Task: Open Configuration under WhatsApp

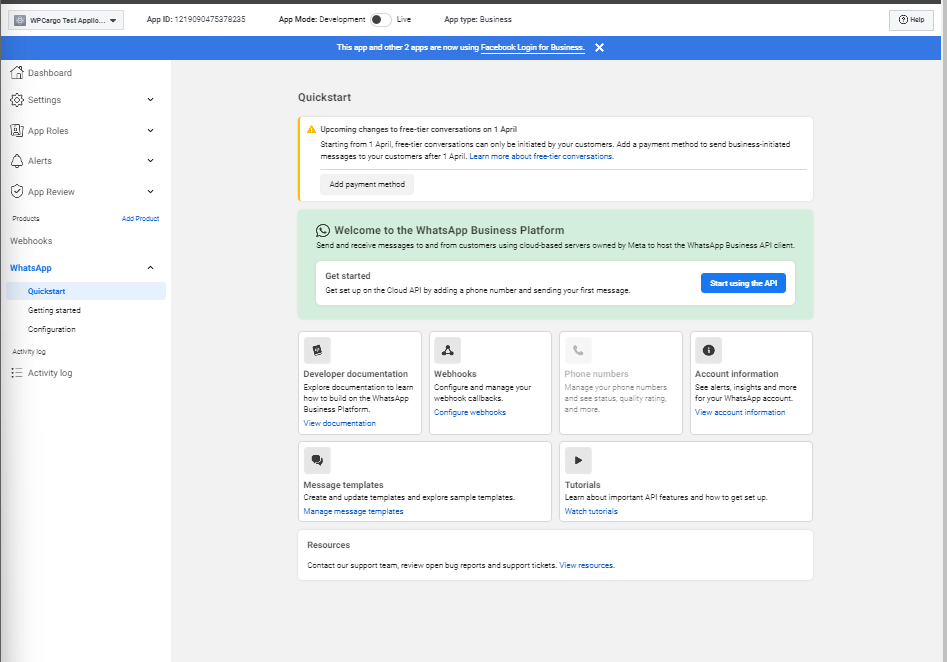Action: [x=51, y=329]
